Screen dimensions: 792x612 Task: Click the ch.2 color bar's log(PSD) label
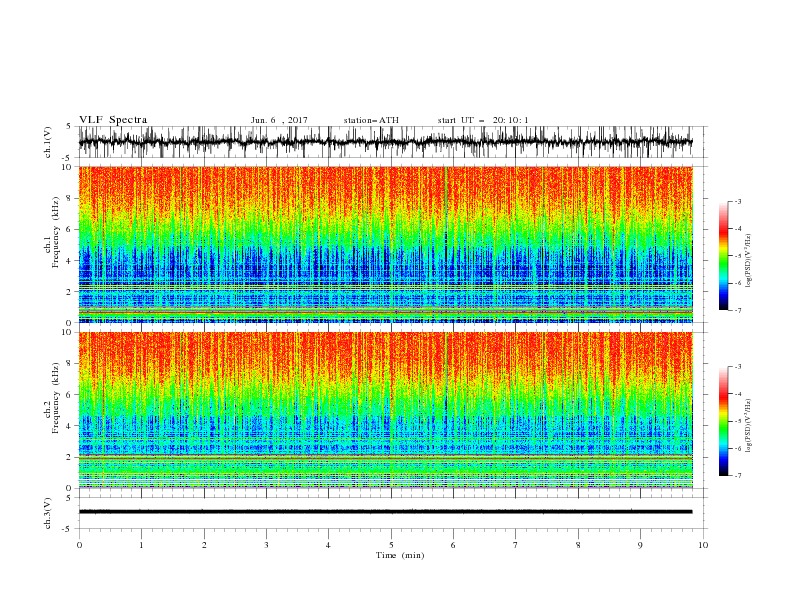coord(748,425)
